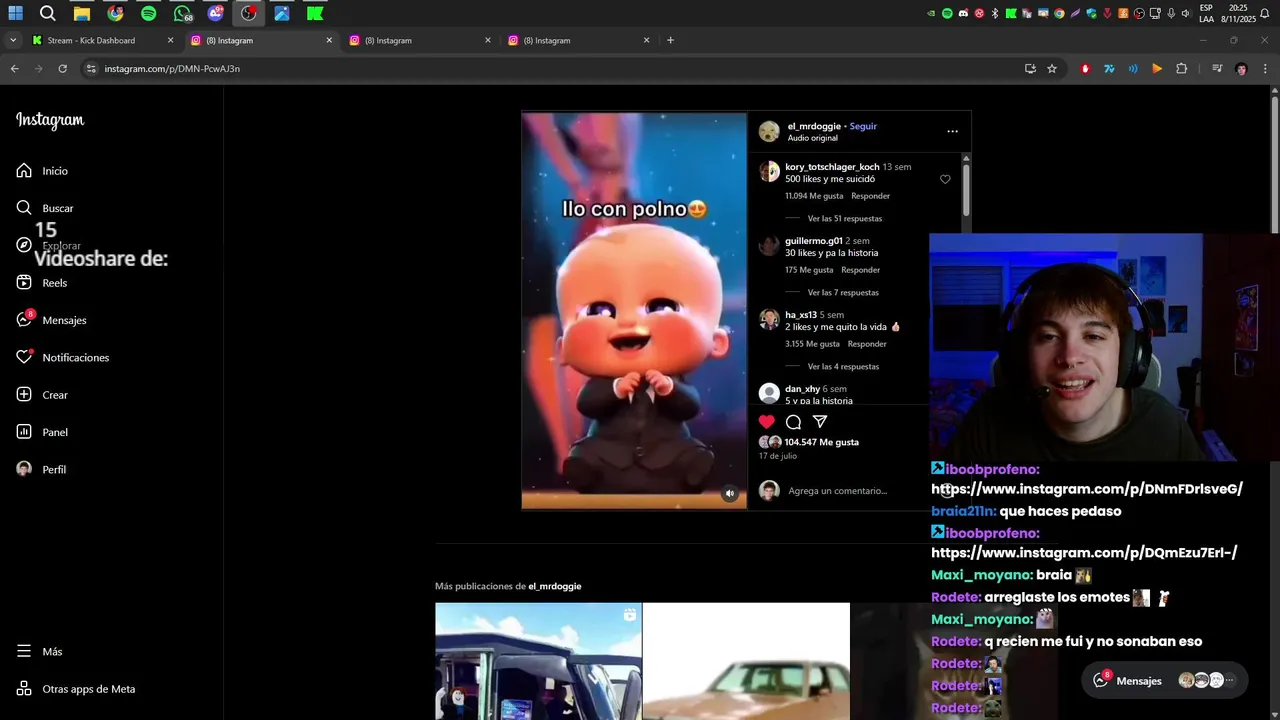Go to Perfil in sidebar

41,469
